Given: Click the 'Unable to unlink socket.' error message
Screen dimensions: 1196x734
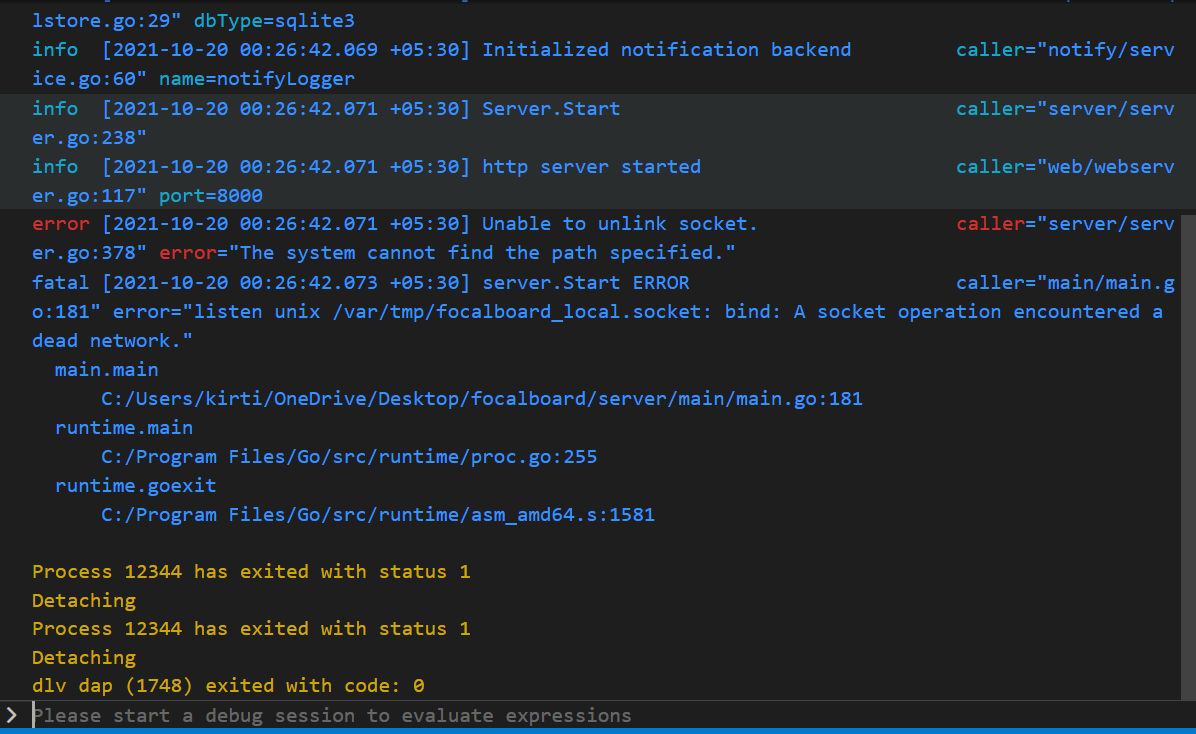Looking at the screenshot, I should click(x=619, y=224).
